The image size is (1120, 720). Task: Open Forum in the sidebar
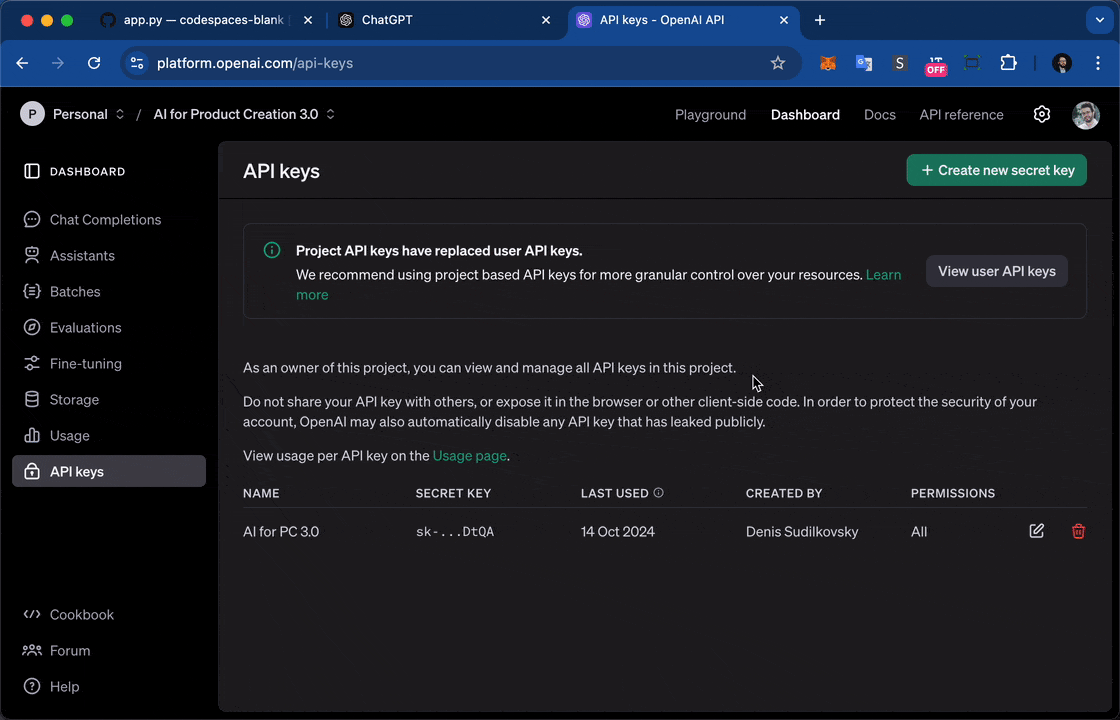[109, 650]
